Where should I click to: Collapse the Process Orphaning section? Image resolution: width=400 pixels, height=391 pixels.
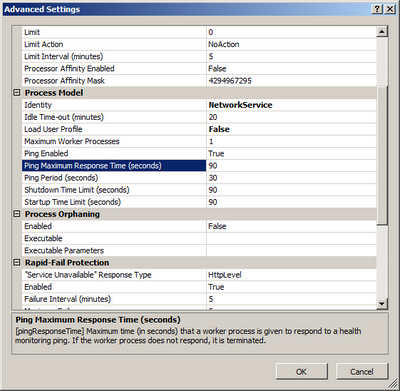point(17,214)
